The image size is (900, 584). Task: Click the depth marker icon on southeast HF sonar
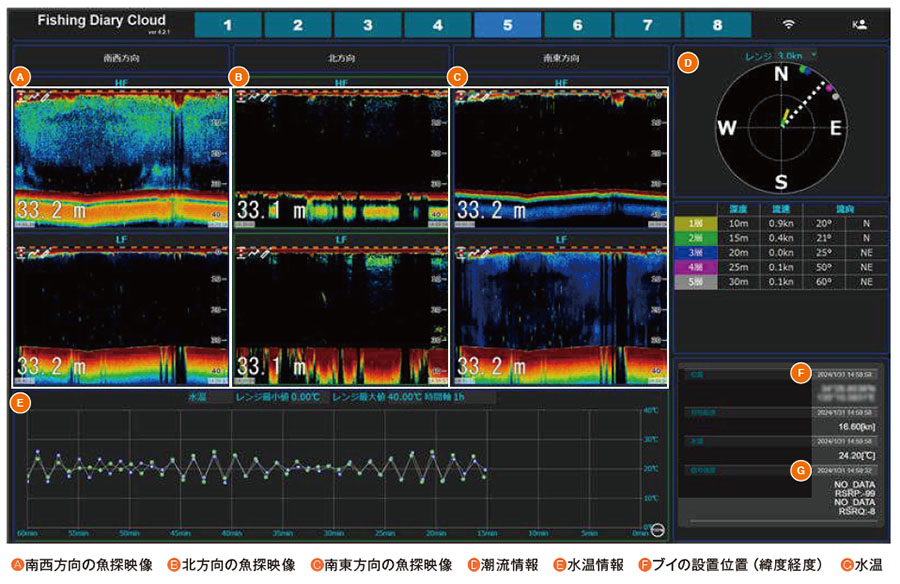[461, 96]
